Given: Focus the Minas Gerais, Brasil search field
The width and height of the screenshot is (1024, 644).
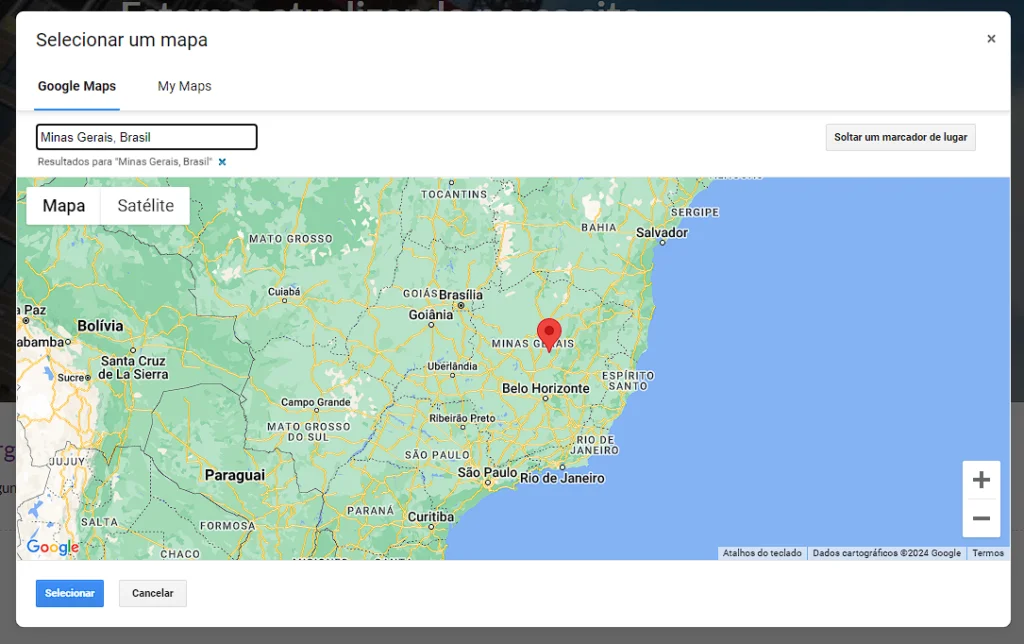Looking at the screenshot, I should coord(146,137).
